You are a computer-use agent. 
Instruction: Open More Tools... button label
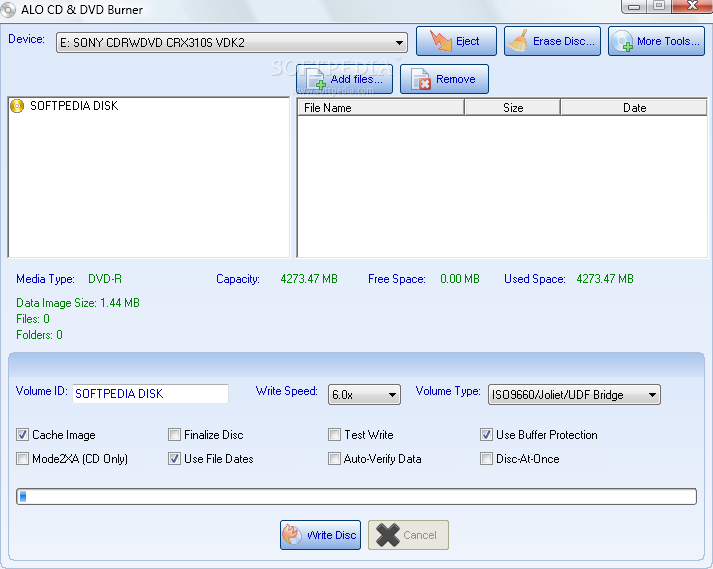(668, 41)
